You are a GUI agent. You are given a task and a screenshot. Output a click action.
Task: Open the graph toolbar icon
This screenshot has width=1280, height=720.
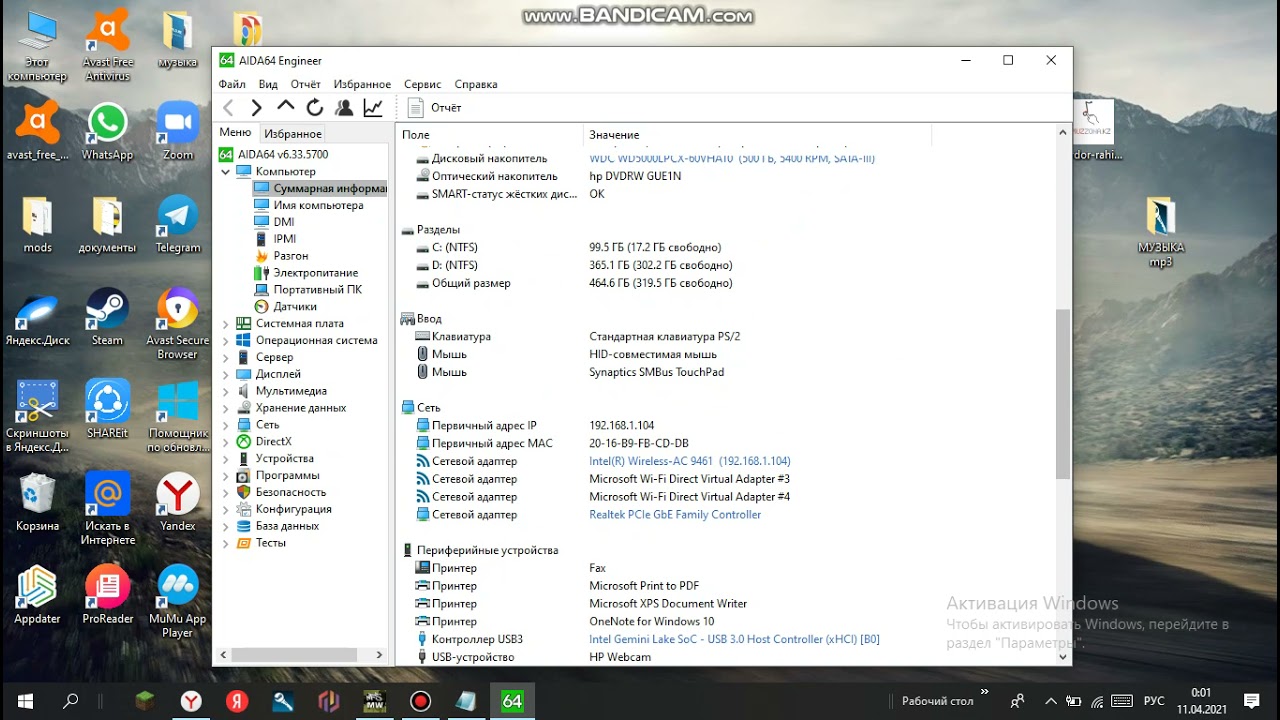coord(373,108)
